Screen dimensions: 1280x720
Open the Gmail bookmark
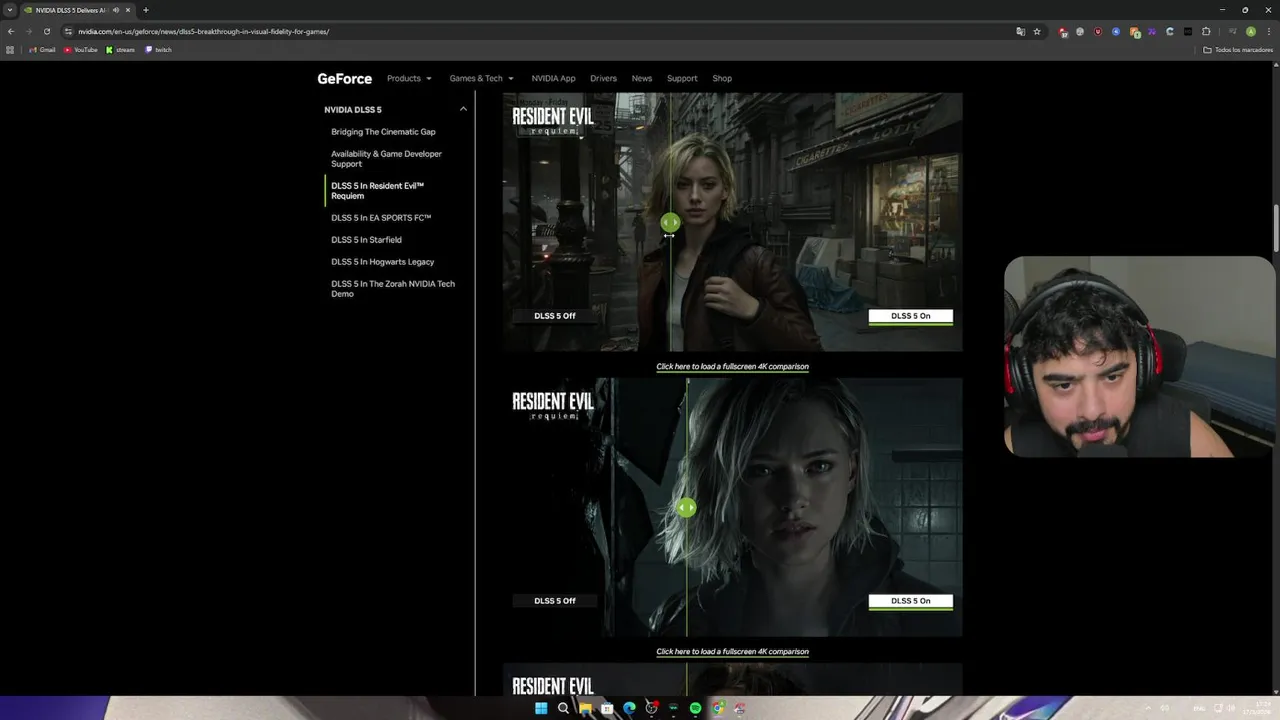pos(42,49)
